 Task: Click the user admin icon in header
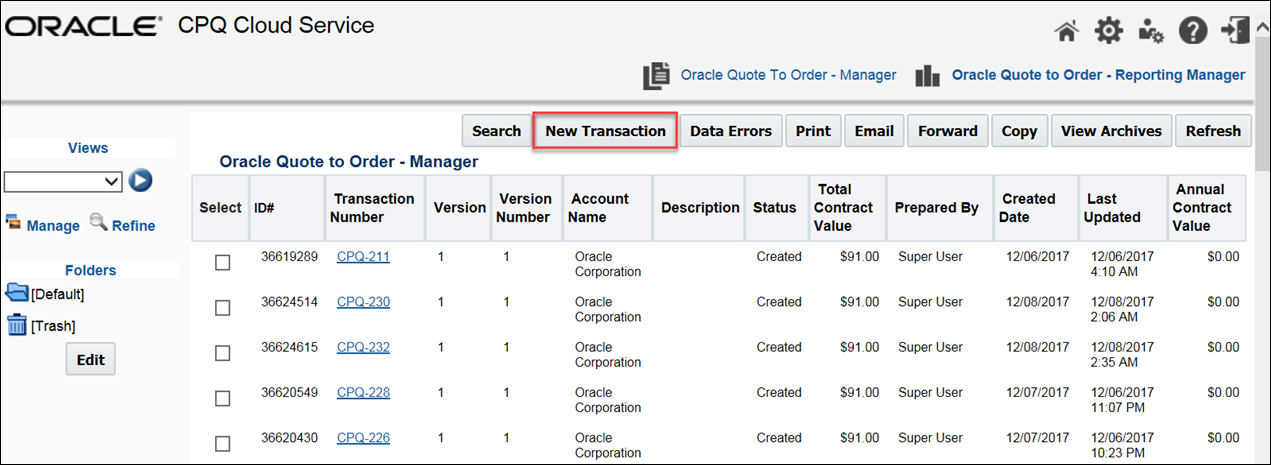point(1151,32)
